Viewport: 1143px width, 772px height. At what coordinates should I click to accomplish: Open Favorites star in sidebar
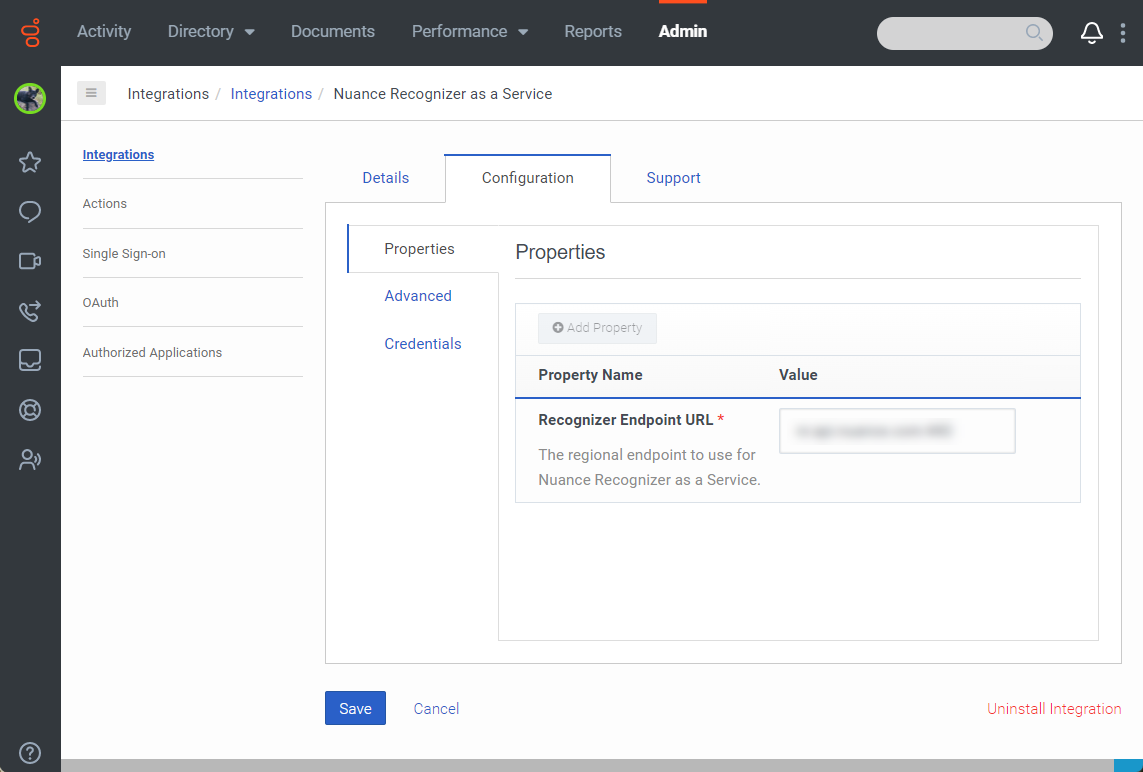tap(30, 162)
